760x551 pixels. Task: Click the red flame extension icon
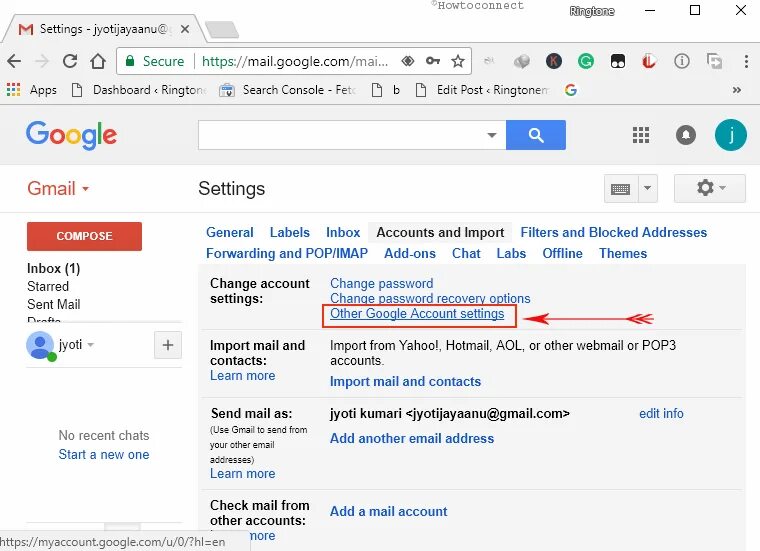tap(649, 61)
